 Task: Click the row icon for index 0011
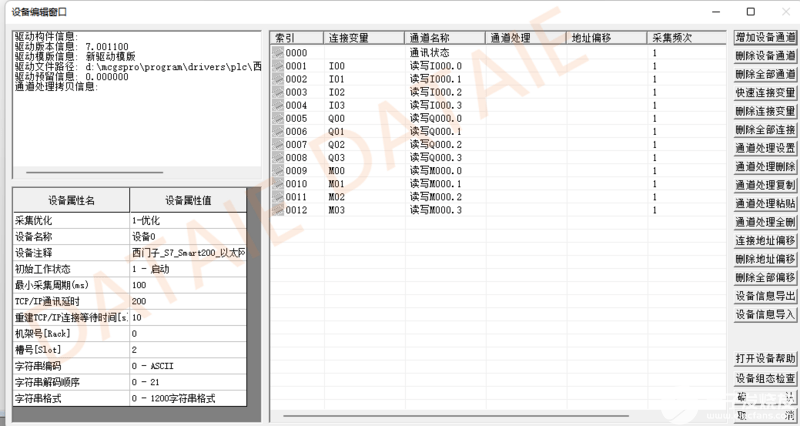[278, 197]
